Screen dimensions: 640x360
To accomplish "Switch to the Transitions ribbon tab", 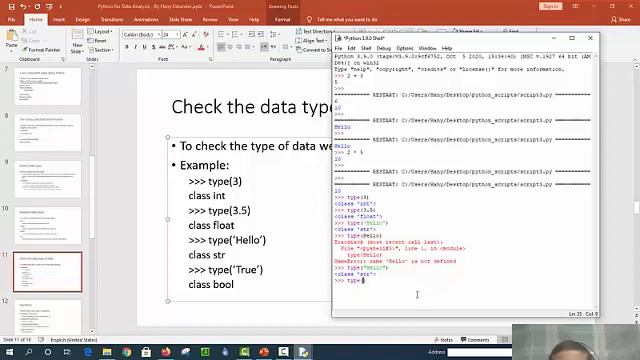I will pos(112,20).
